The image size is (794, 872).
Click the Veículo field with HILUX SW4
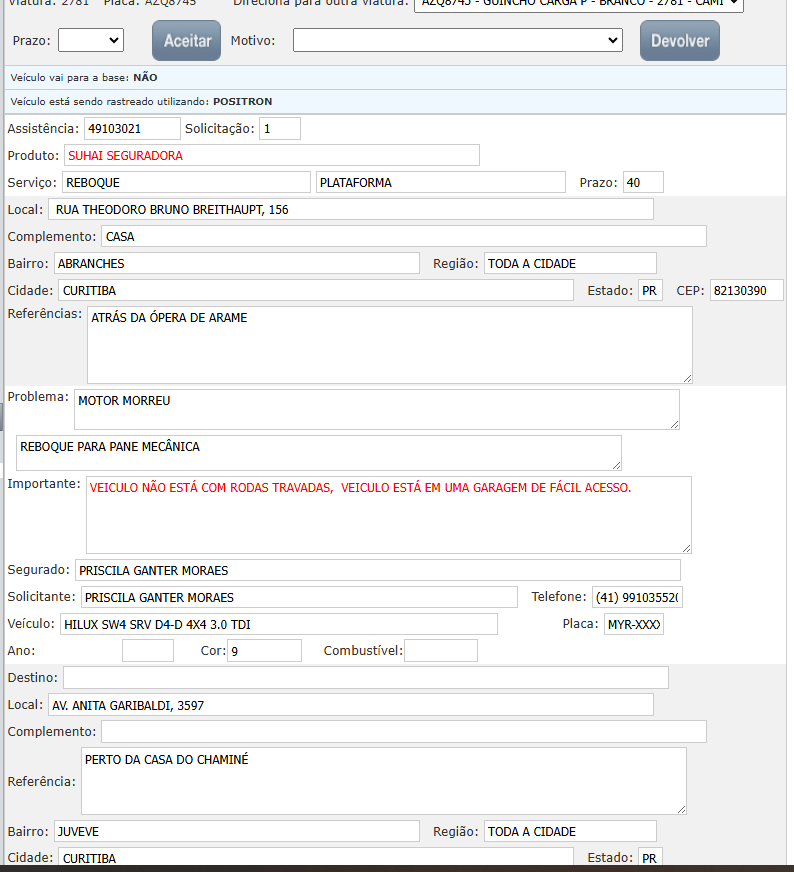(x=278, y=625)
